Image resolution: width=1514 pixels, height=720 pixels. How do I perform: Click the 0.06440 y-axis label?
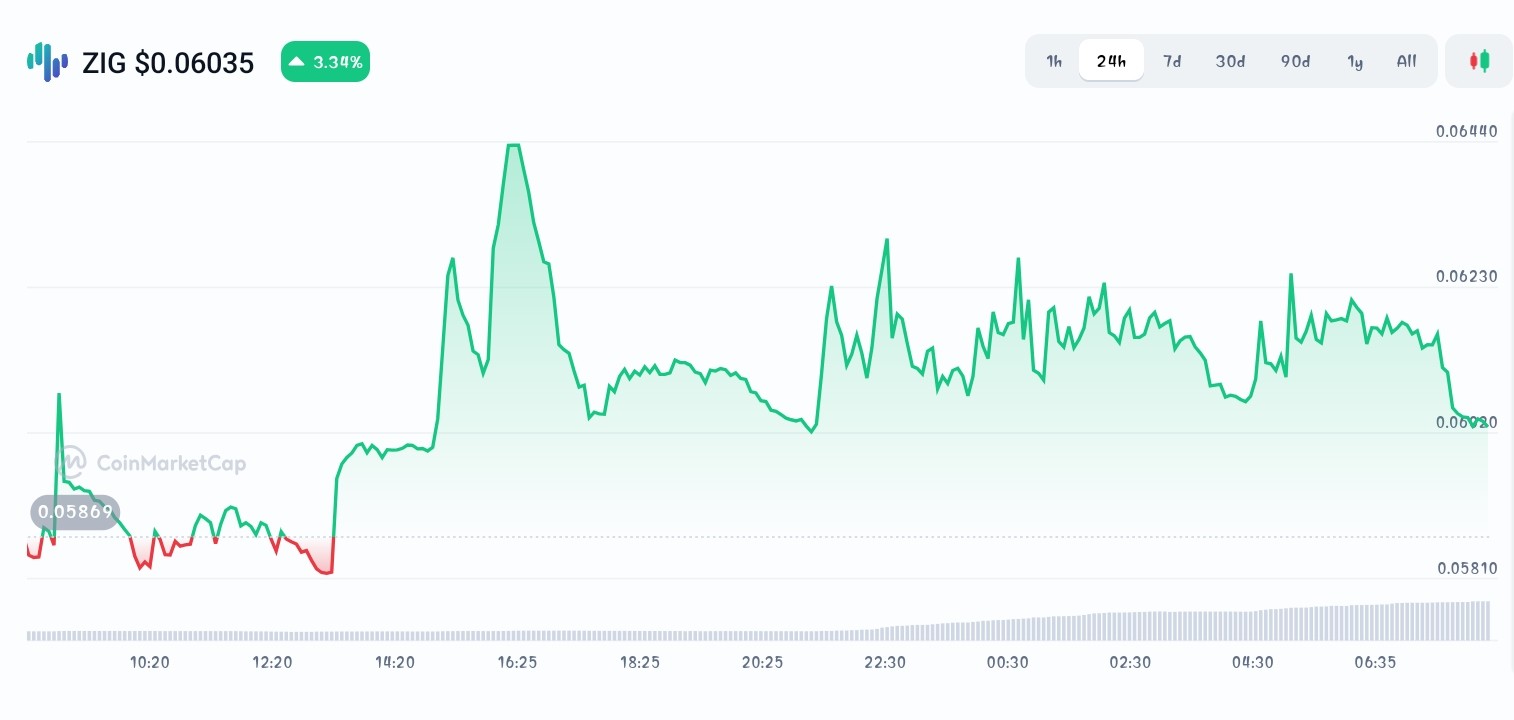1466,131
